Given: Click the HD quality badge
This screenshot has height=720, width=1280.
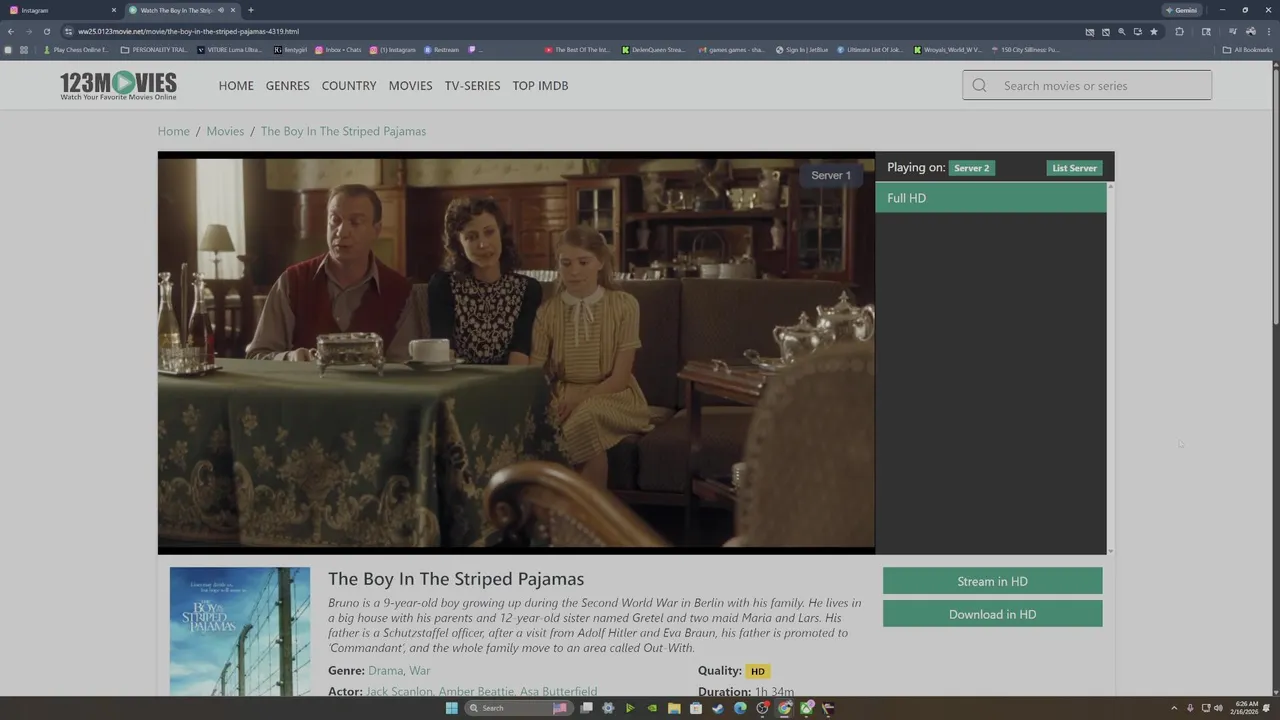Looking at the screenshot, I should coord(757,671).
